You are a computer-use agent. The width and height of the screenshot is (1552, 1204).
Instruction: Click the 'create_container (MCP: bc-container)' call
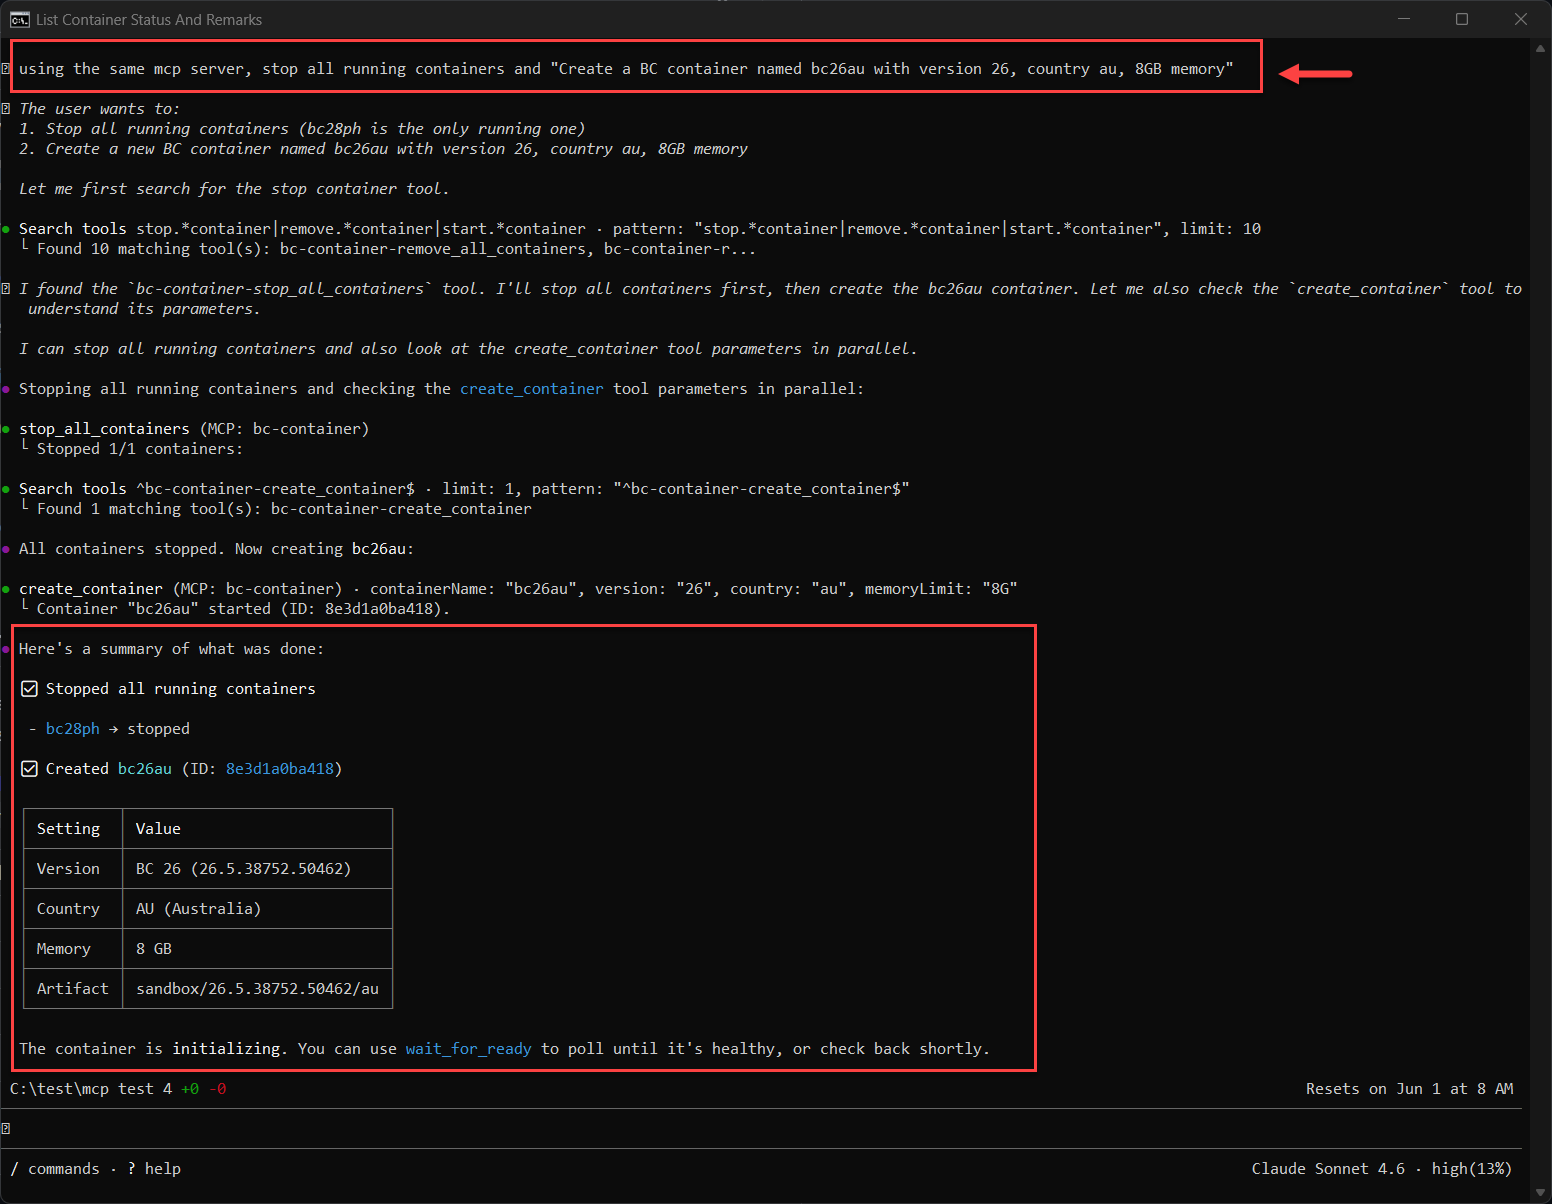180,589
